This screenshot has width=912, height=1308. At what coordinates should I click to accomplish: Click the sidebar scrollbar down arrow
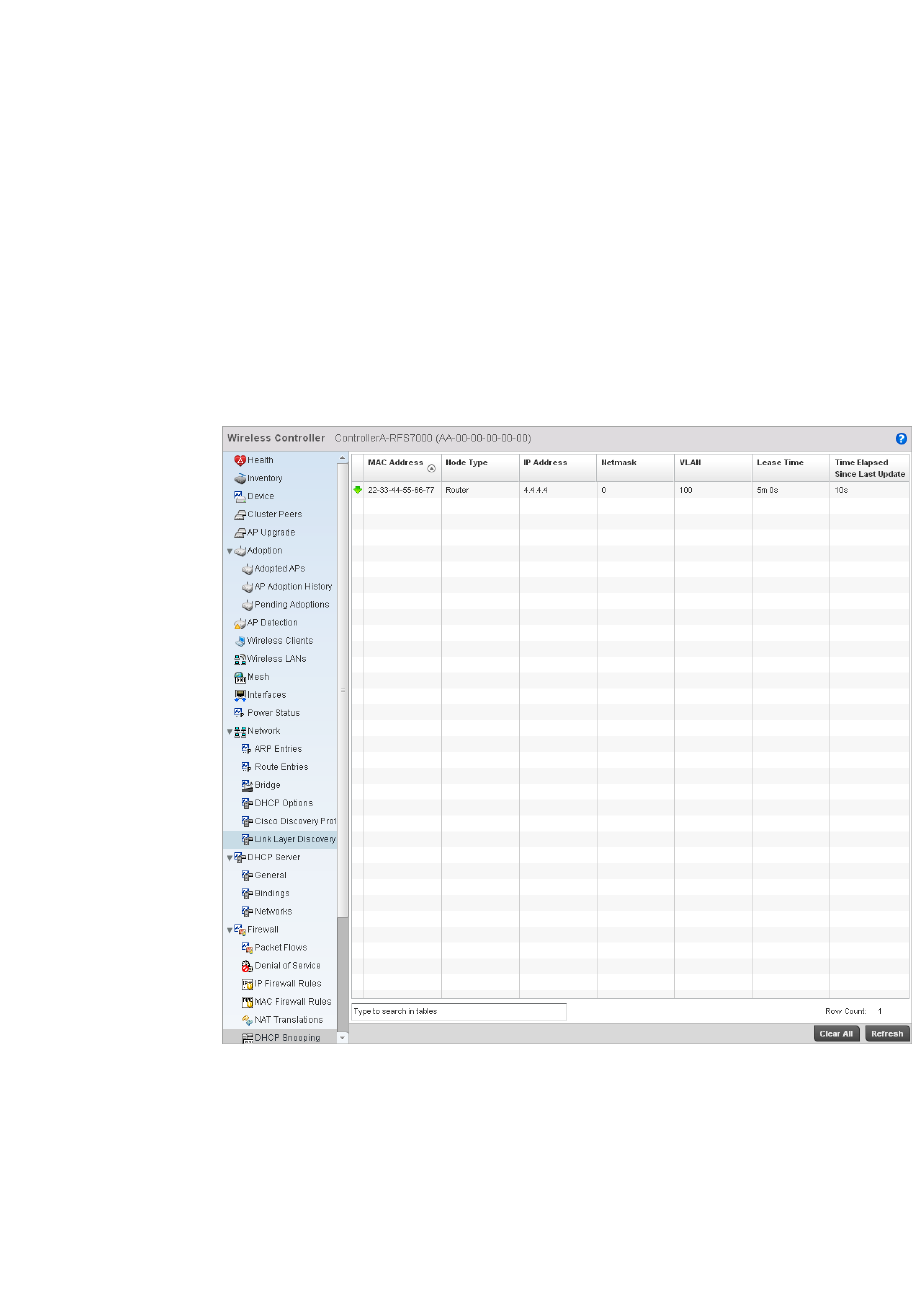click(343, 1038)
